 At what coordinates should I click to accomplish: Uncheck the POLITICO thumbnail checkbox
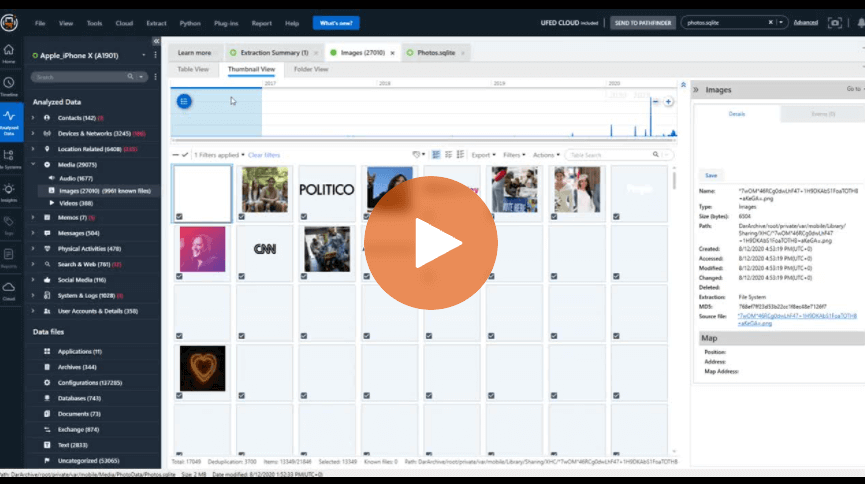click(x=304, y=217)
